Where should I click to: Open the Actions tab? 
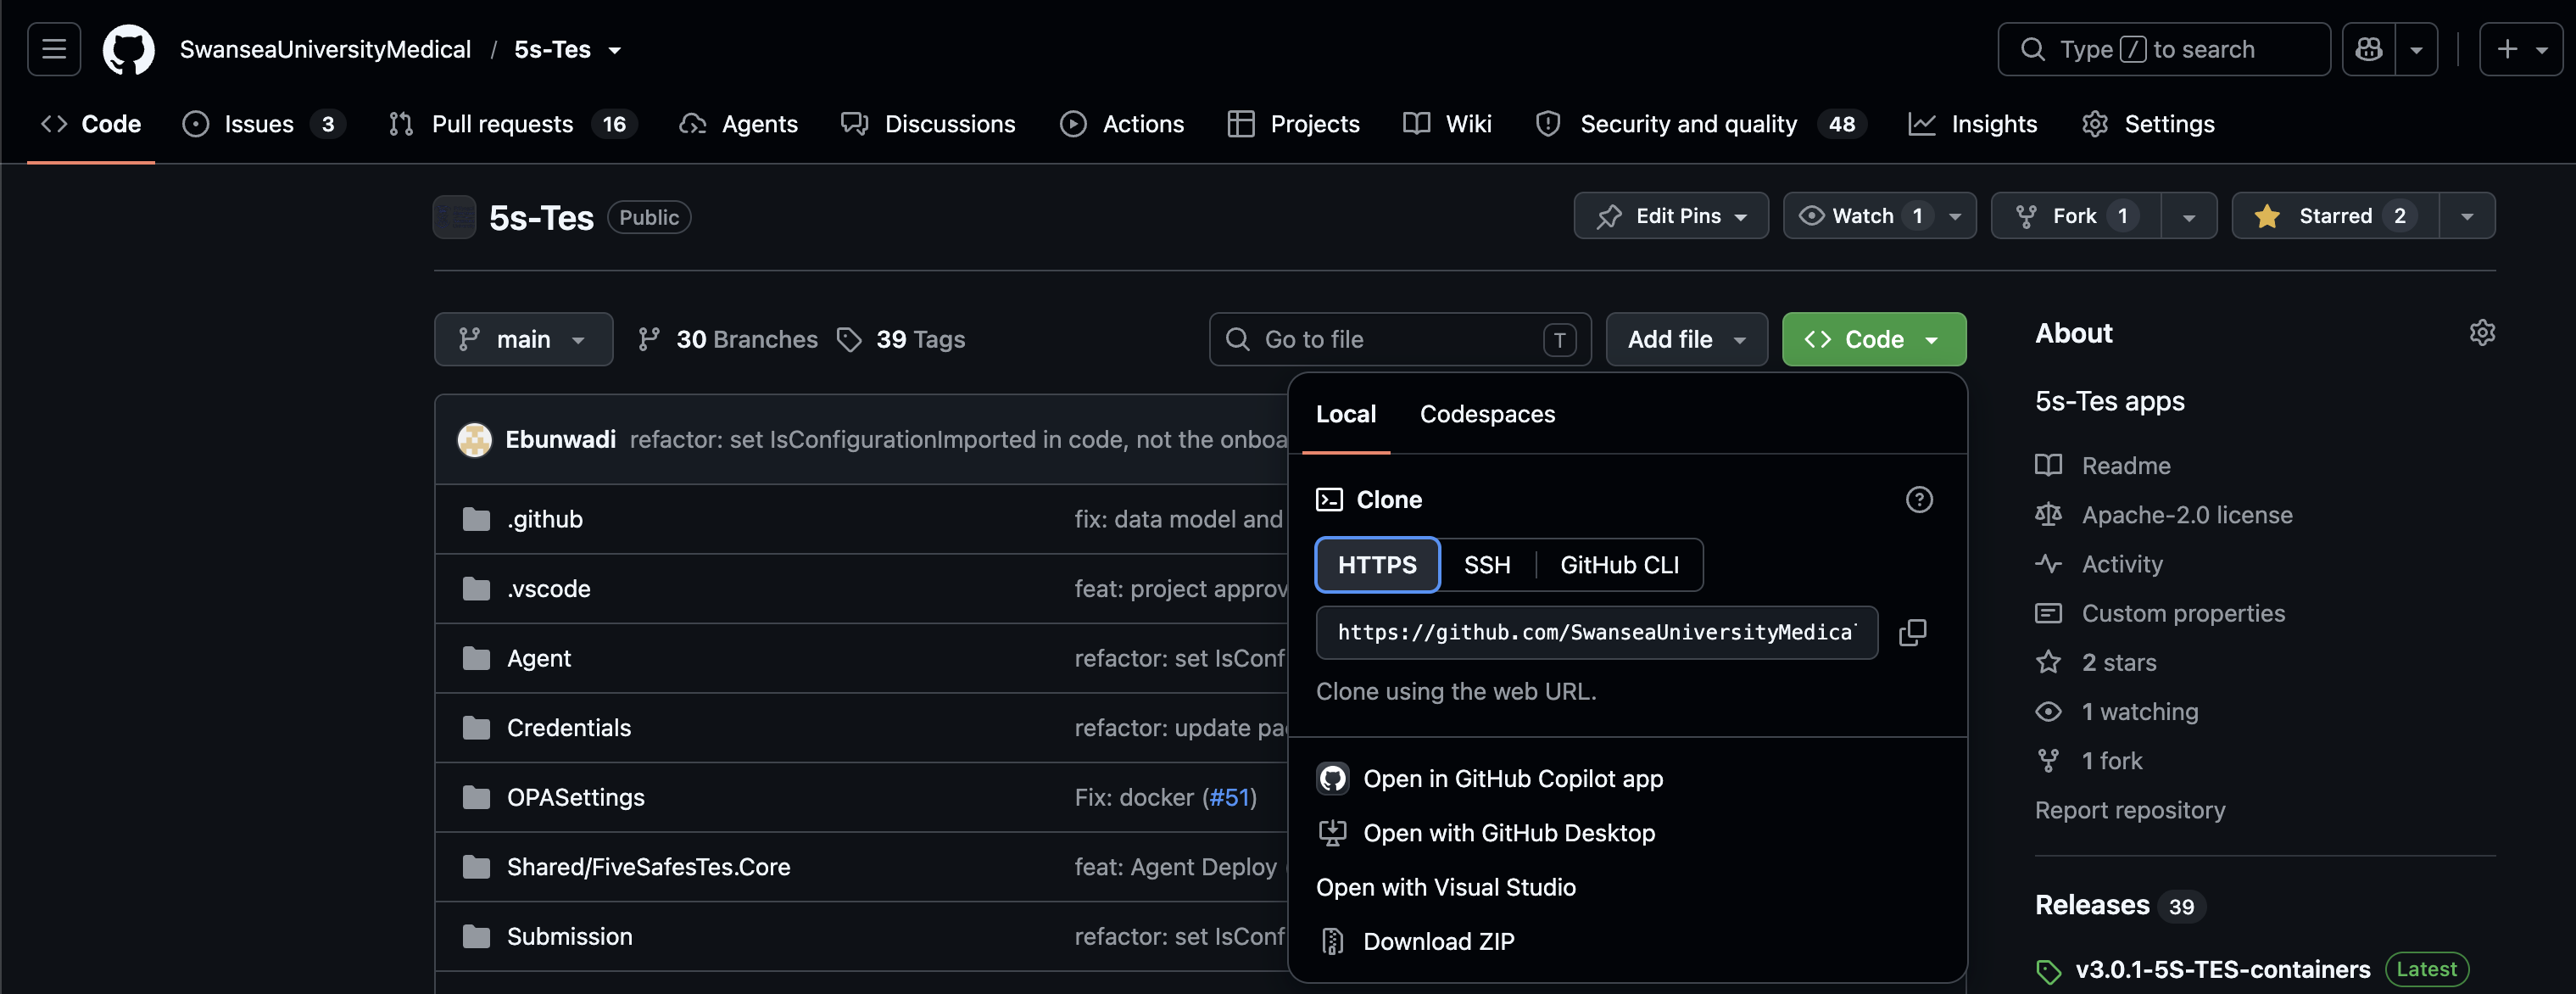click(1122, 124)
